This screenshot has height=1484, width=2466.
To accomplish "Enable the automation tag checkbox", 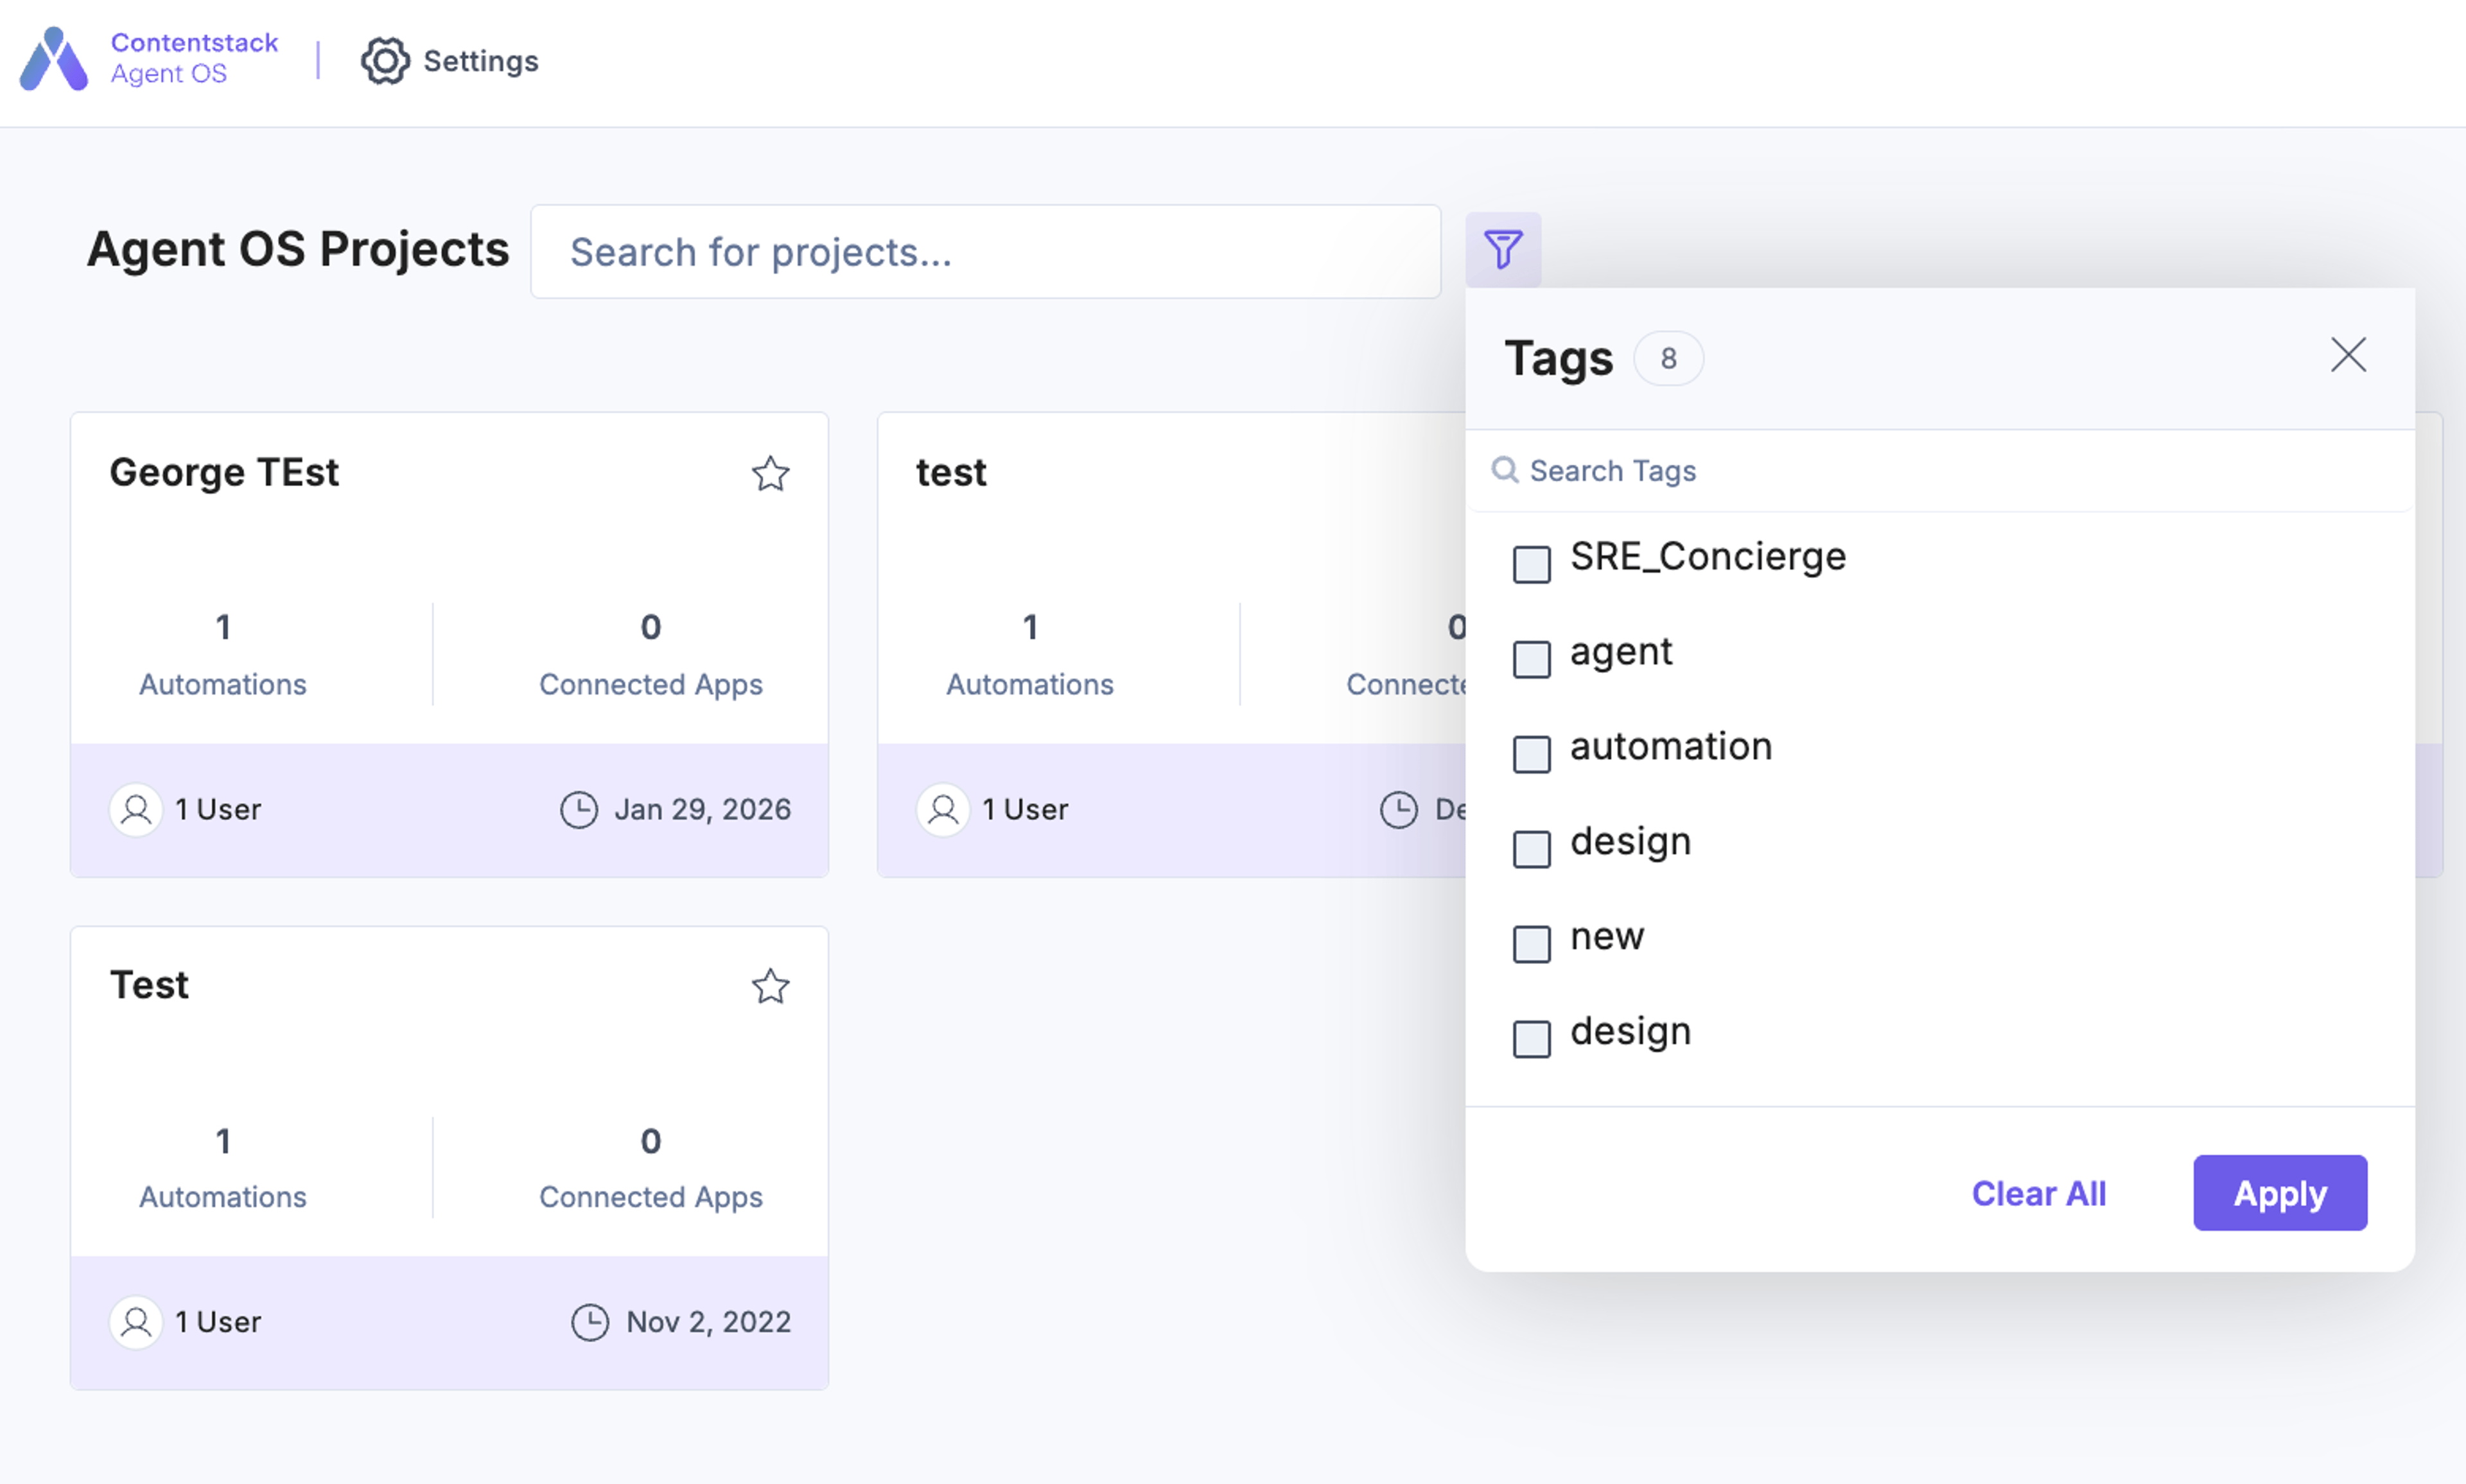I will coord(1531,754).
